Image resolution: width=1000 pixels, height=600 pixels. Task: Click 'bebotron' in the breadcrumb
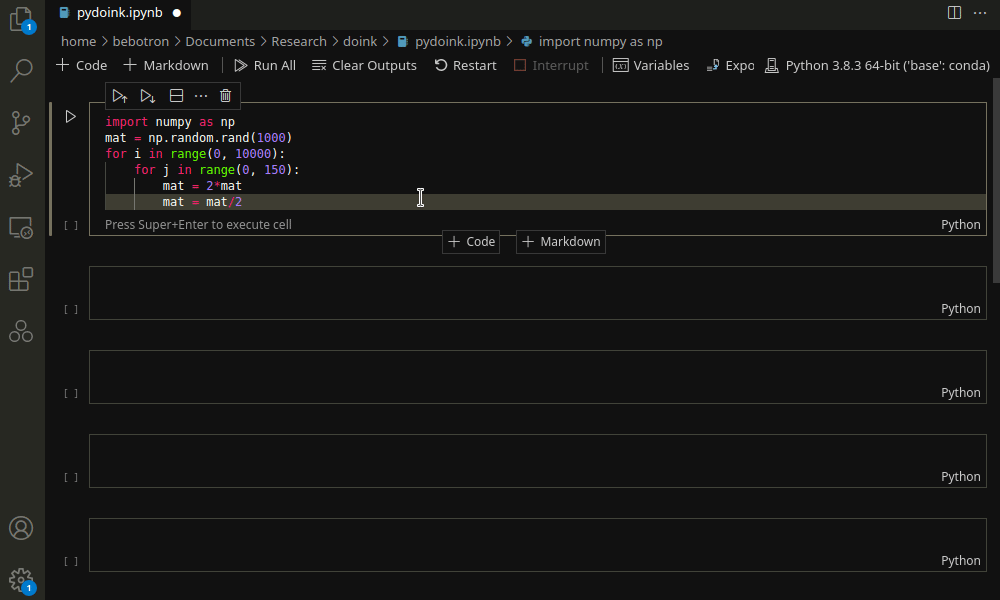click(x=141, y=41)
